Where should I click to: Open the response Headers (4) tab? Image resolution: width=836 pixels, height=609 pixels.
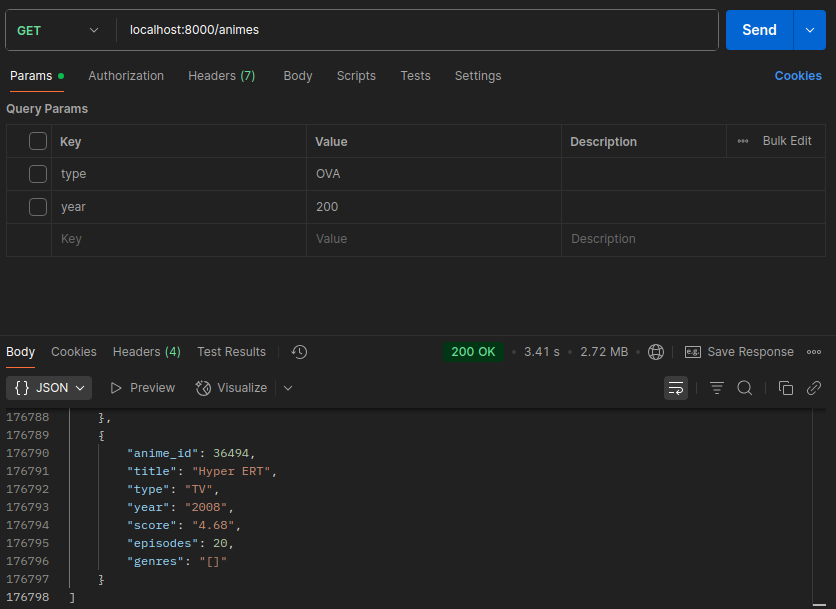147,352
